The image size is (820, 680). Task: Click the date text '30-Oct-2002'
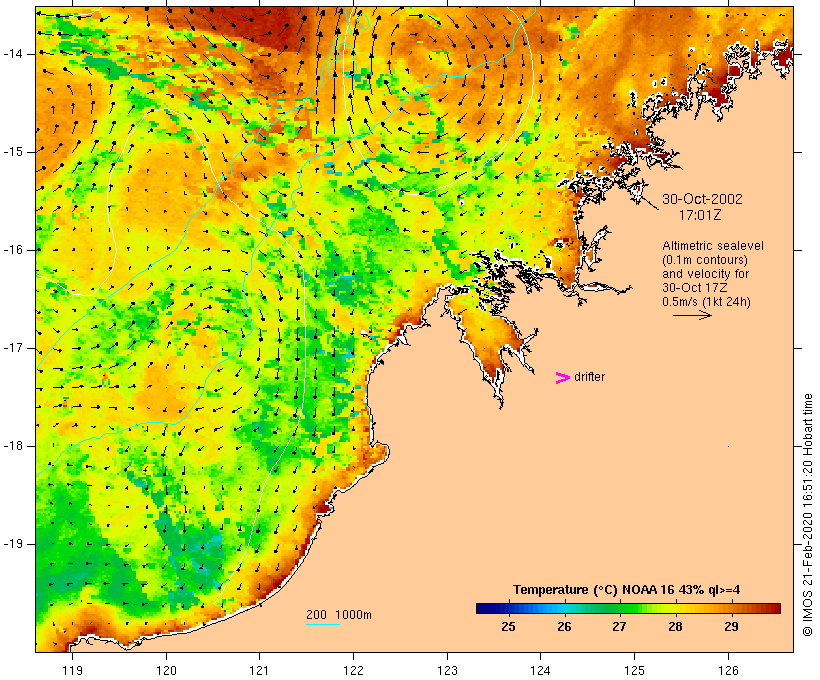tap(702, 199)
